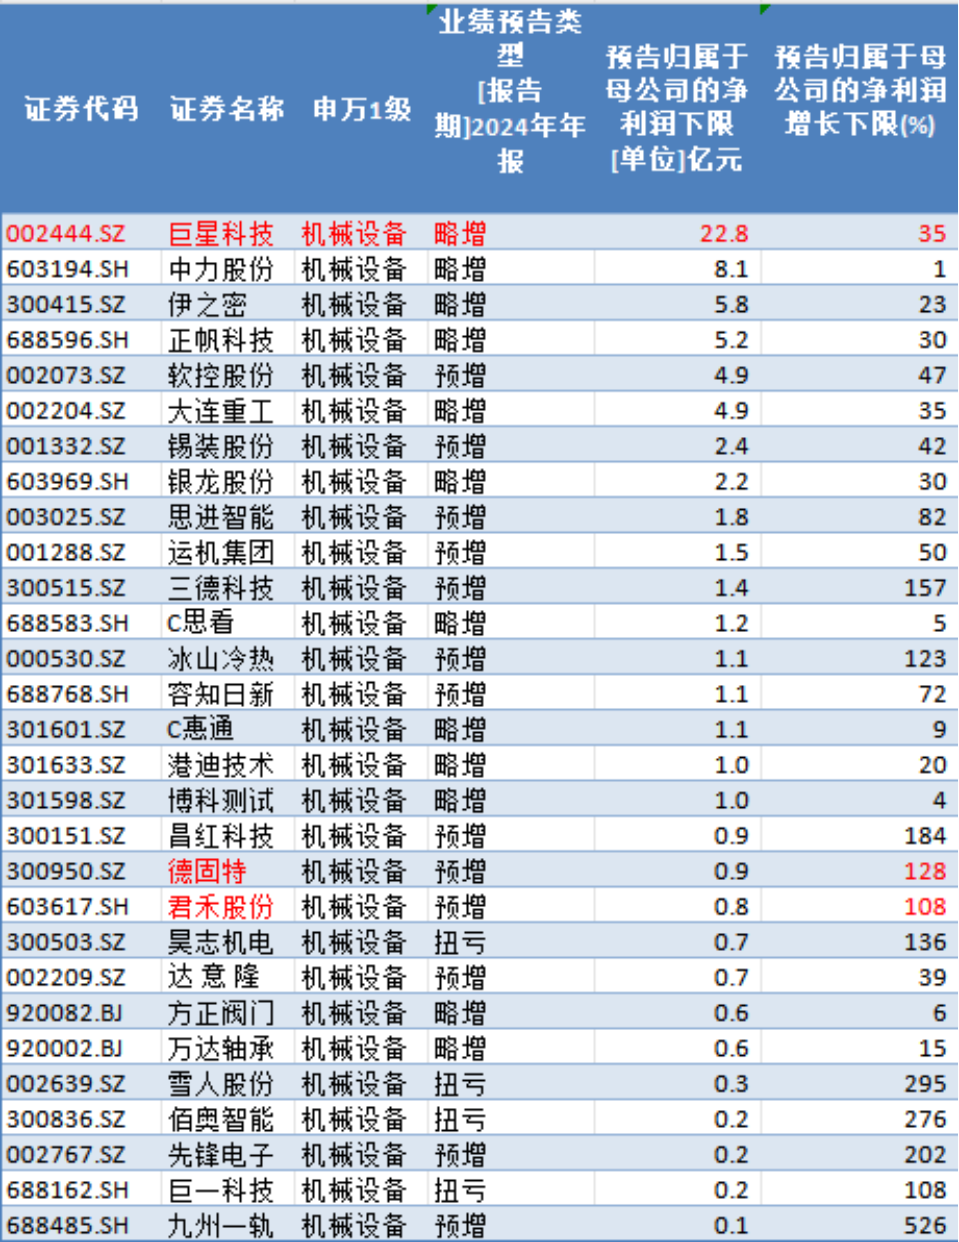Select the 申万1级 column header
This screenshot has width=959, height=1242.
[362, 108]
